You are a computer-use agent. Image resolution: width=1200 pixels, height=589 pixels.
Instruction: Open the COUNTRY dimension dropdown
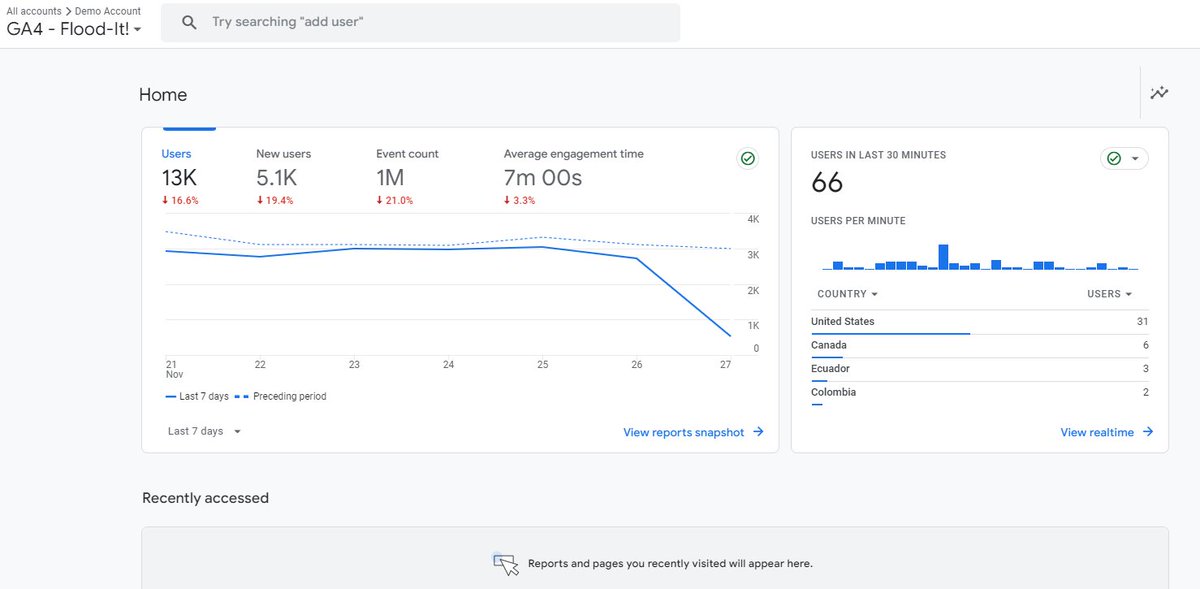point(847,293)
